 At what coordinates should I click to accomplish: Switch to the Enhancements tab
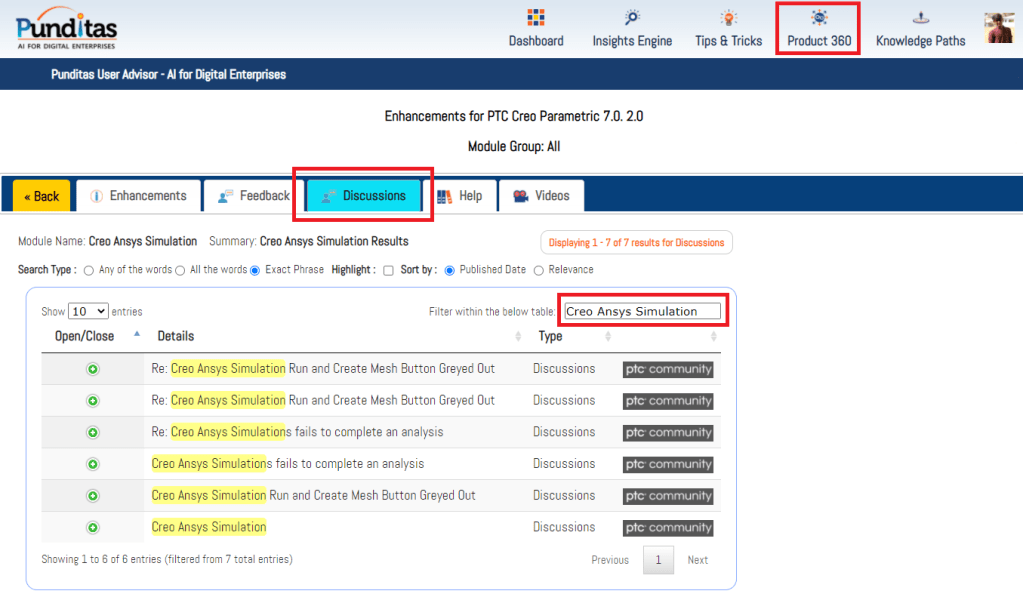pos(138,196)
